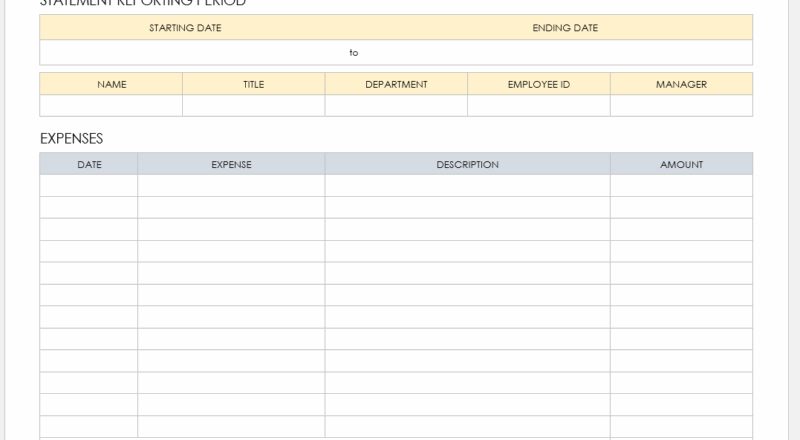This screenshot has height=440, width=800.
Task: Click the empty cell under MANAGER
Action: pyautogui.click(x=681, y=106)
